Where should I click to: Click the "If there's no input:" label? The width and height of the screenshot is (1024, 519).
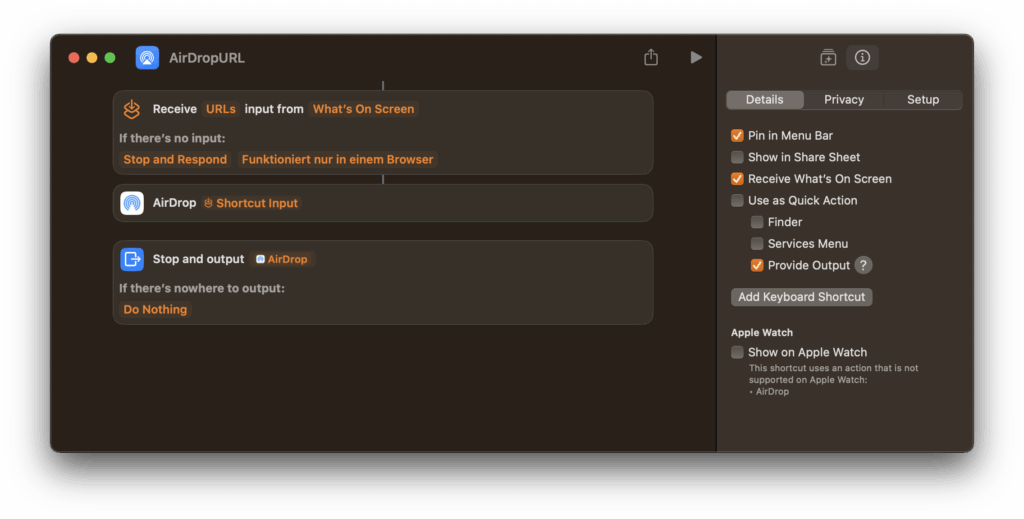point(172,138)
